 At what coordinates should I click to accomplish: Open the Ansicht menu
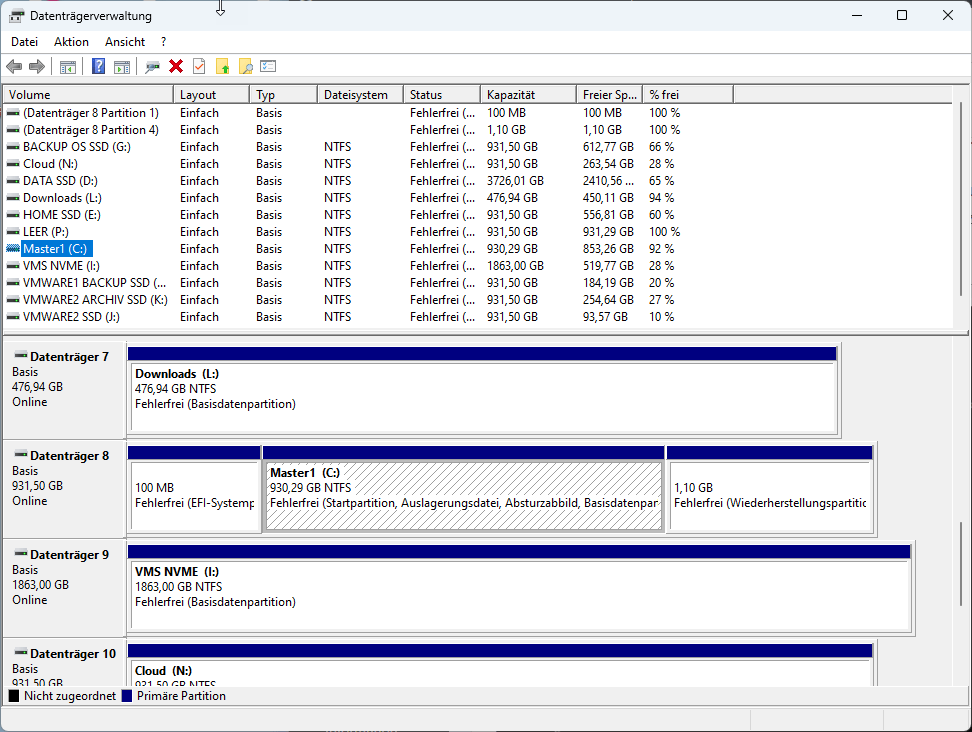(125, 42)
